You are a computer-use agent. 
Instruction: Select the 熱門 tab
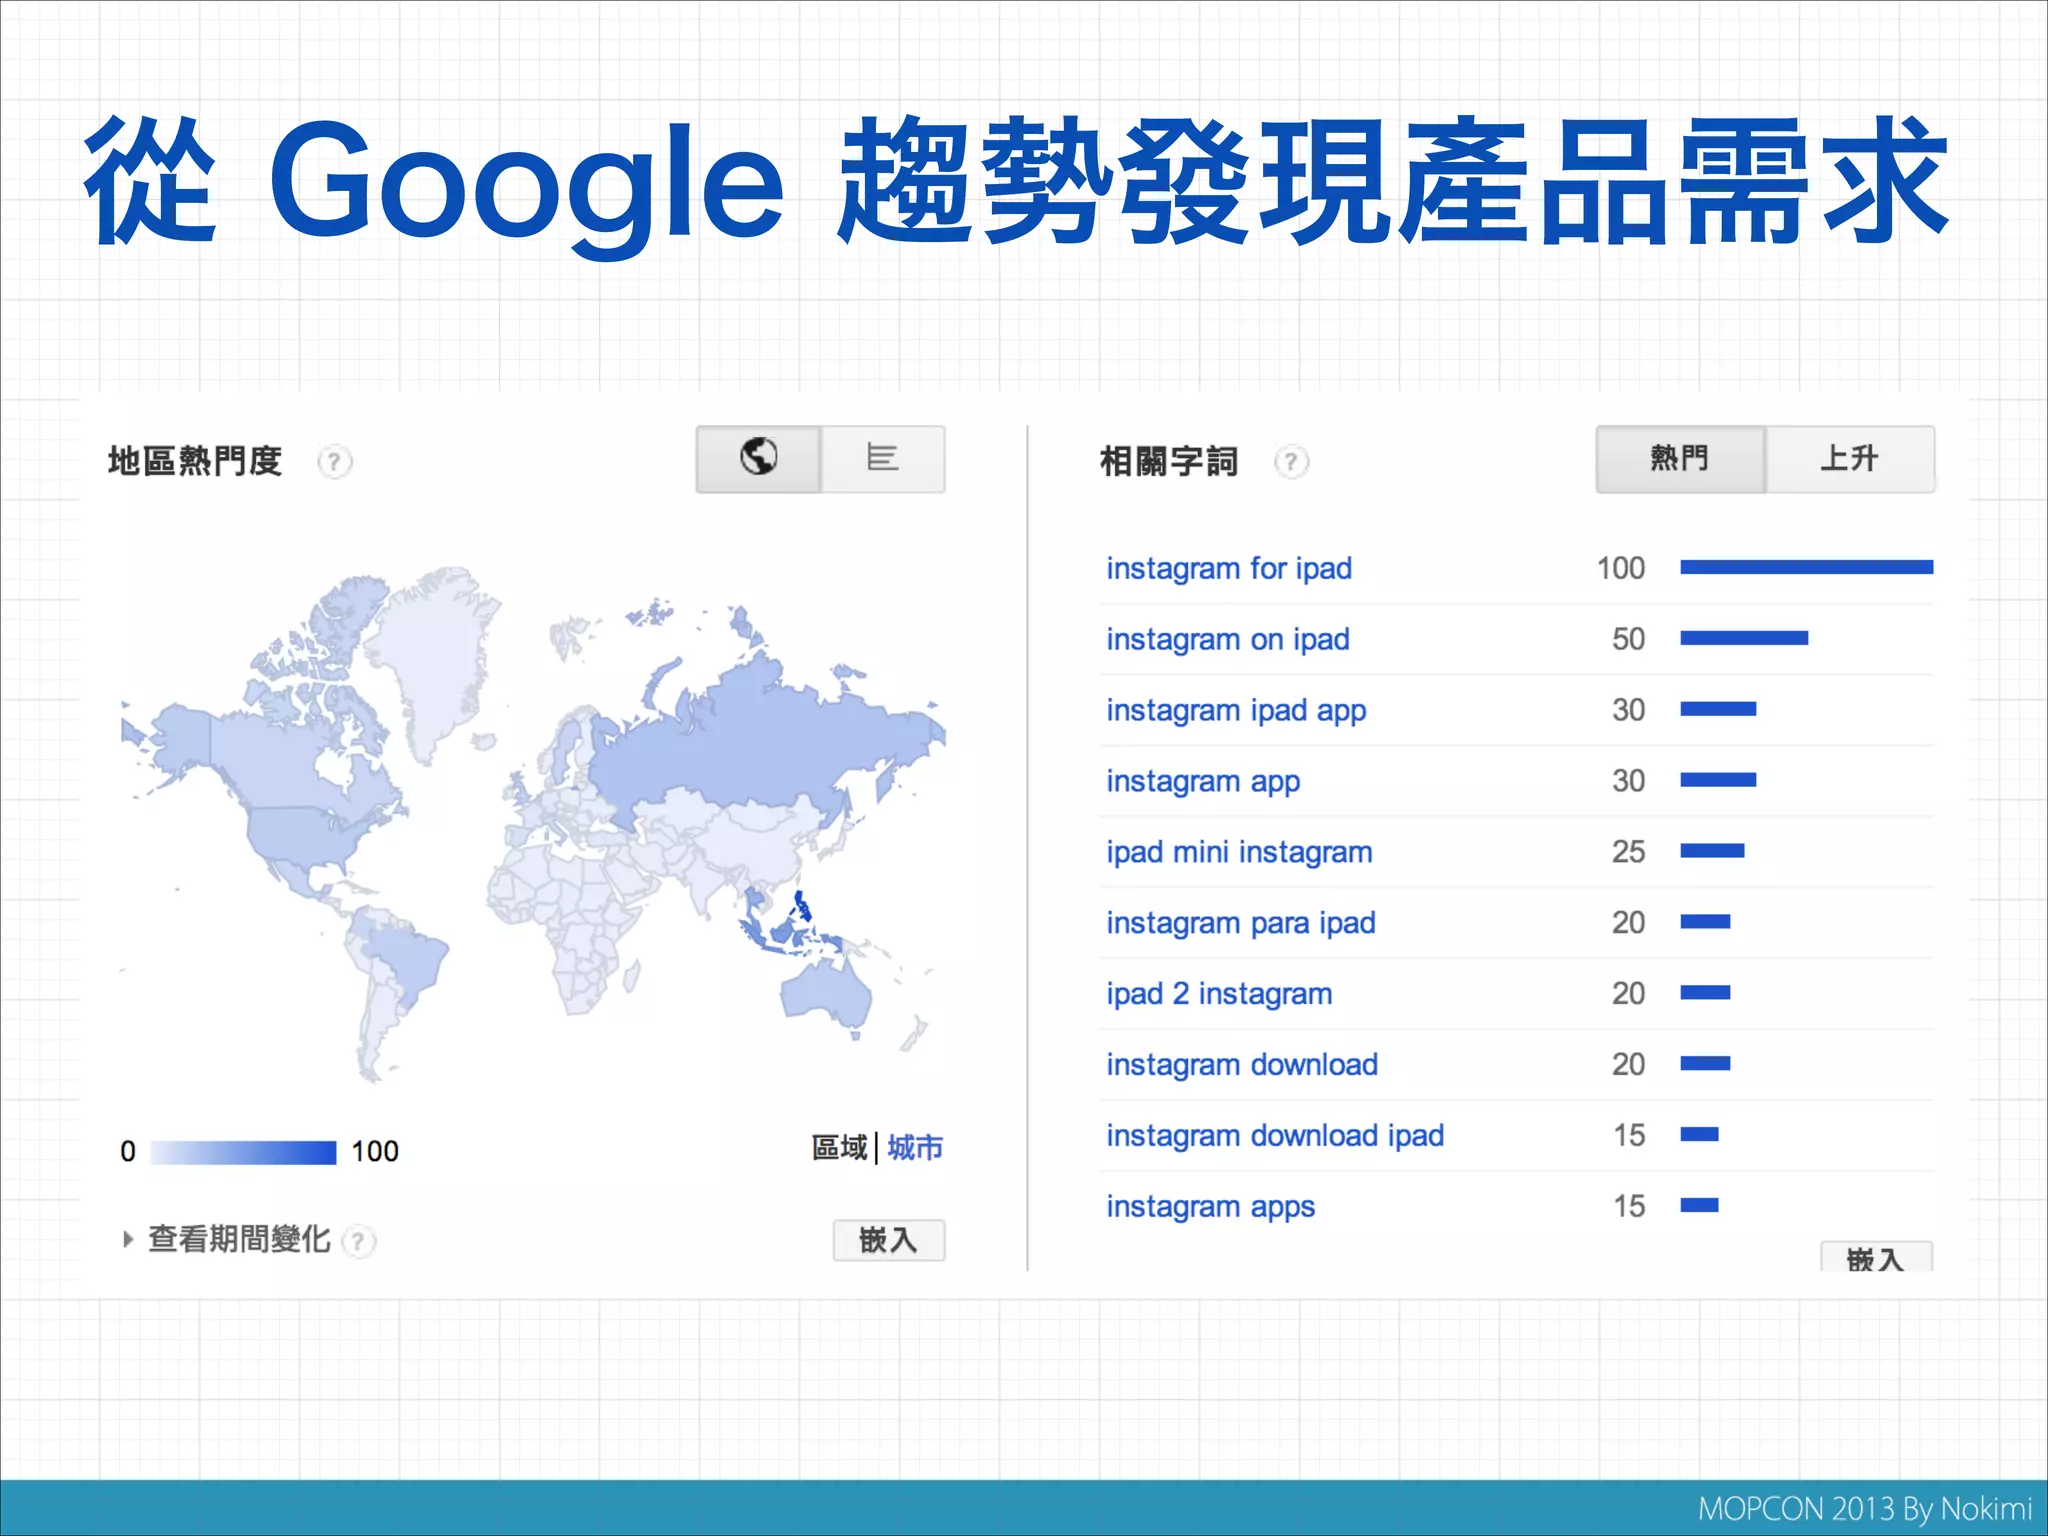(1680, 459)
